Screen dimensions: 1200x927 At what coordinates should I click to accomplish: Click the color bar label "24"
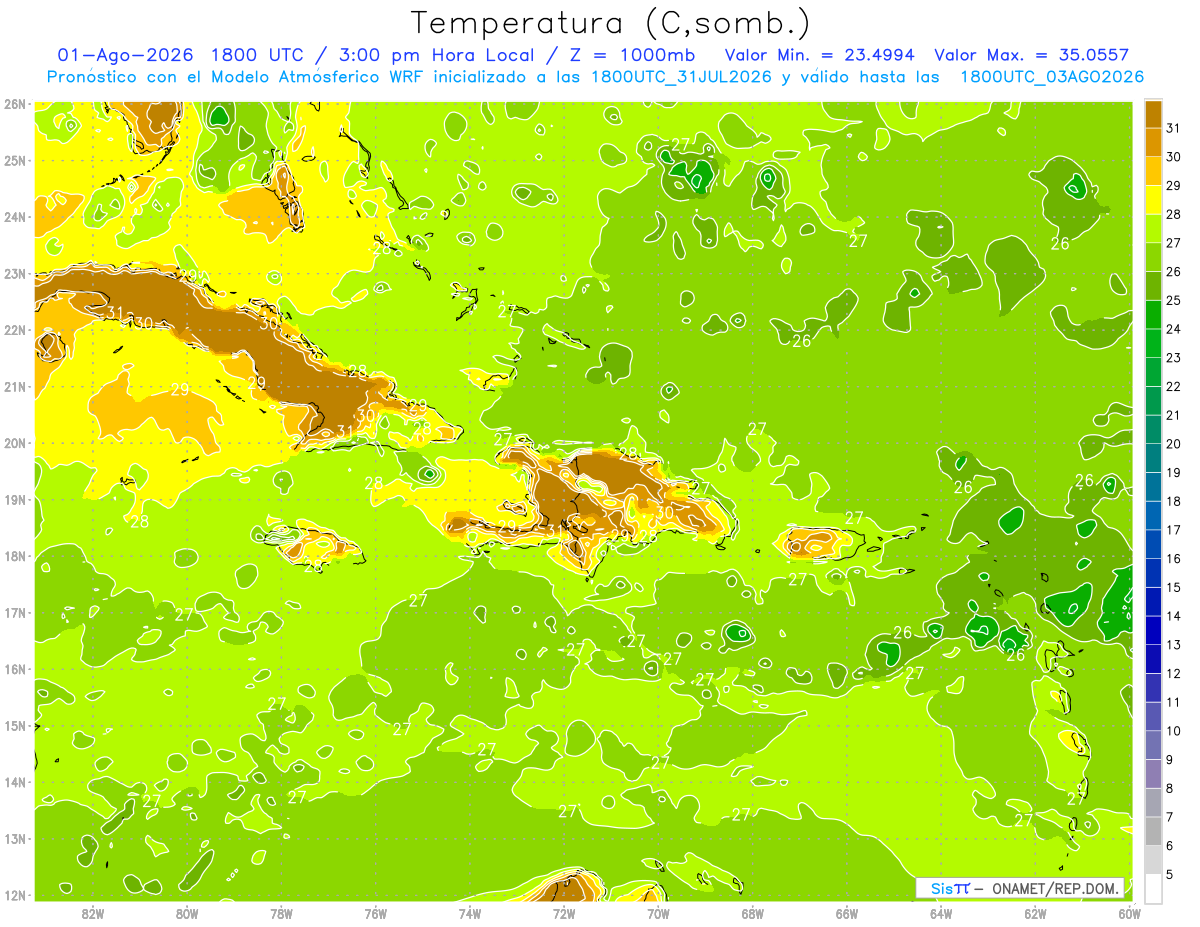[x=1173, y=328]
